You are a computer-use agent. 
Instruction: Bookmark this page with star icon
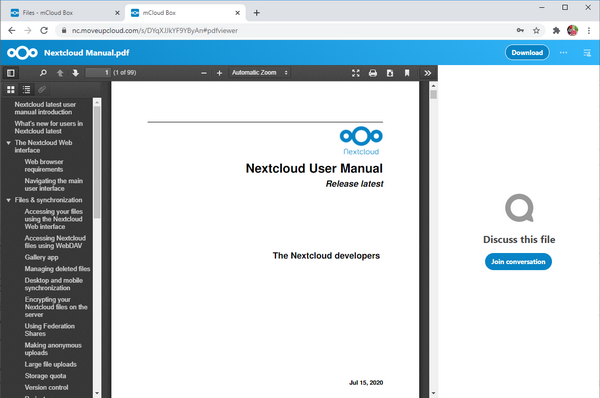coord(536,31)
